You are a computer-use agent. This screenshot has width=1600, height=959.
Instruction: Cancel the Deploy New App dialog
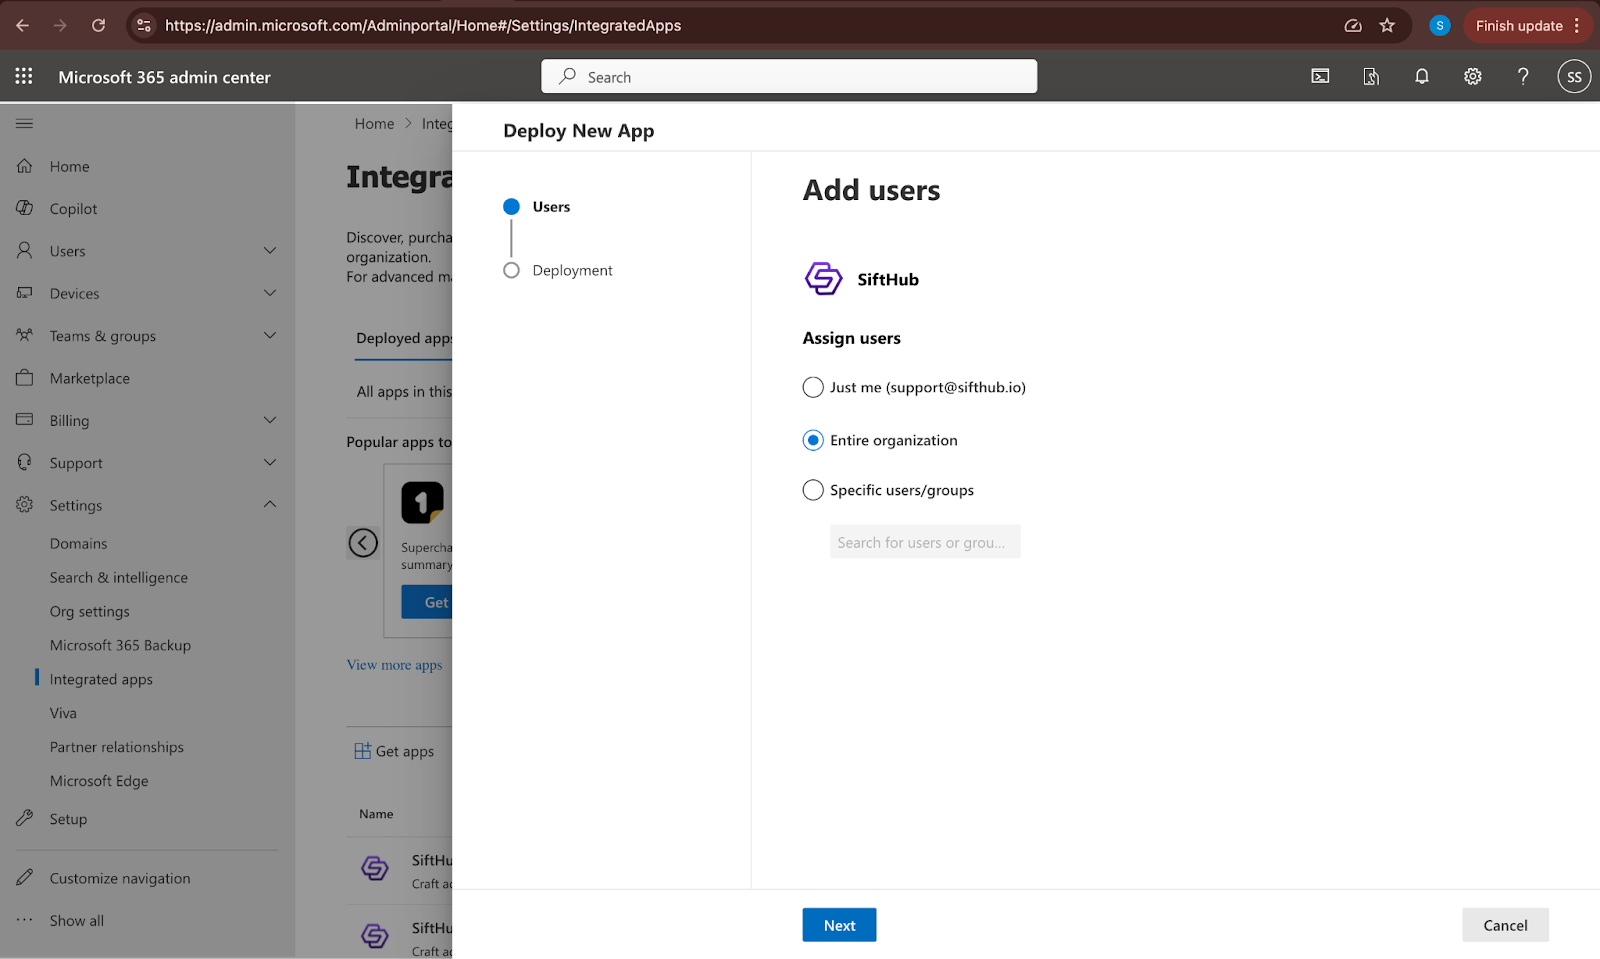tap(1504, 925)
